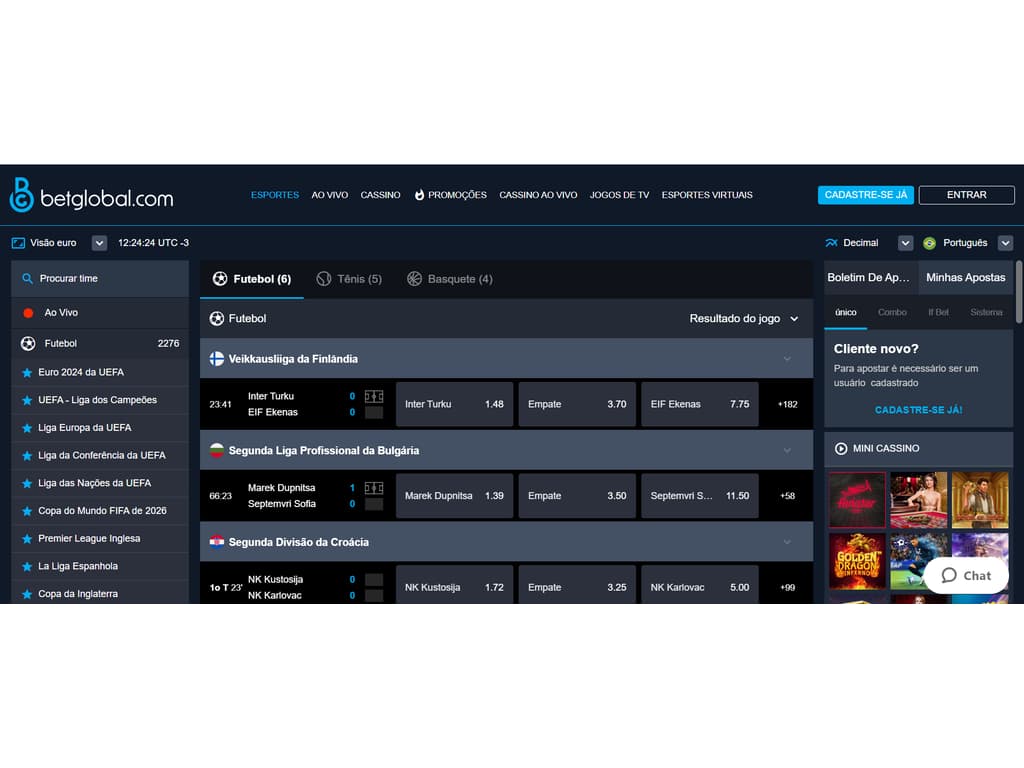1024x768 pixels.
Task: Click the Cadastre-se Já header button
Action: [x=865, y=195]
